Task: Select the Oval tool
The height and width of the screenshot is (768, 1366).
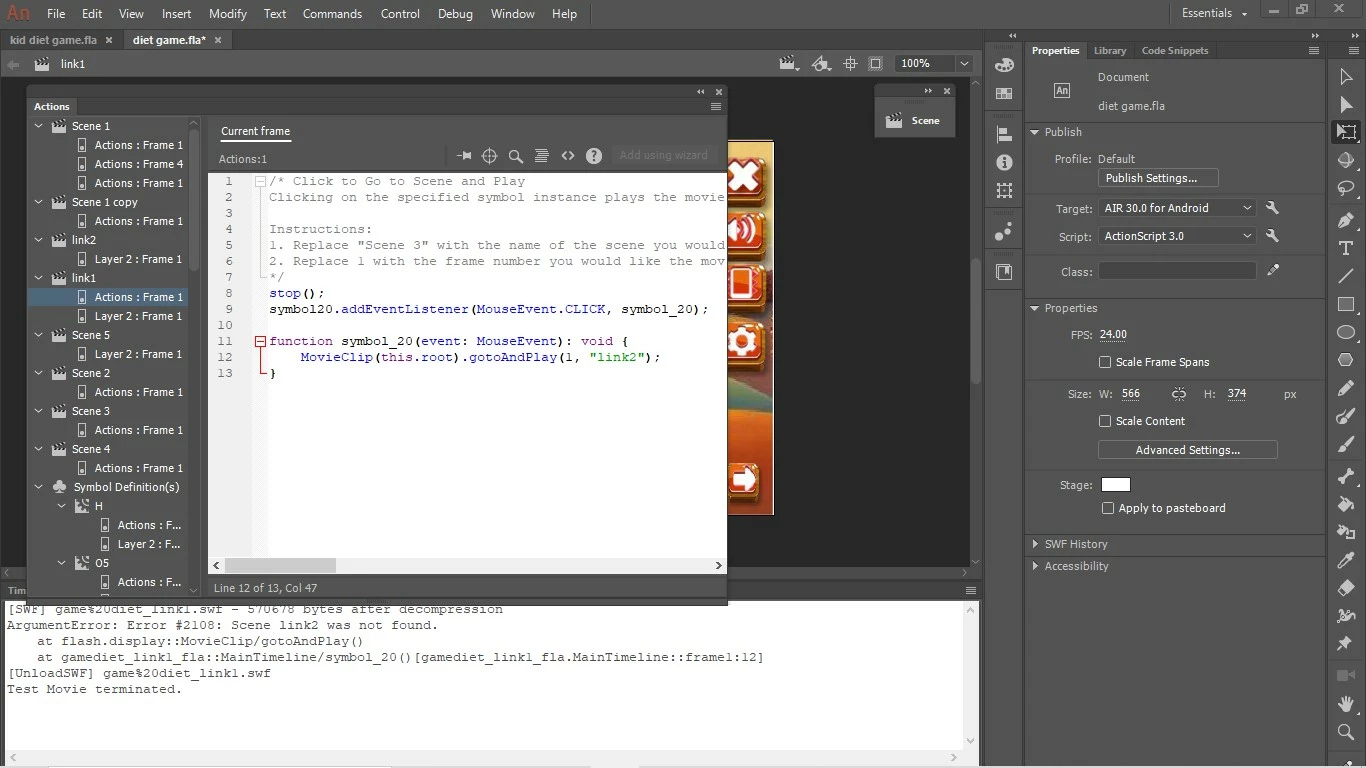Action: [x=1346, y=332]
